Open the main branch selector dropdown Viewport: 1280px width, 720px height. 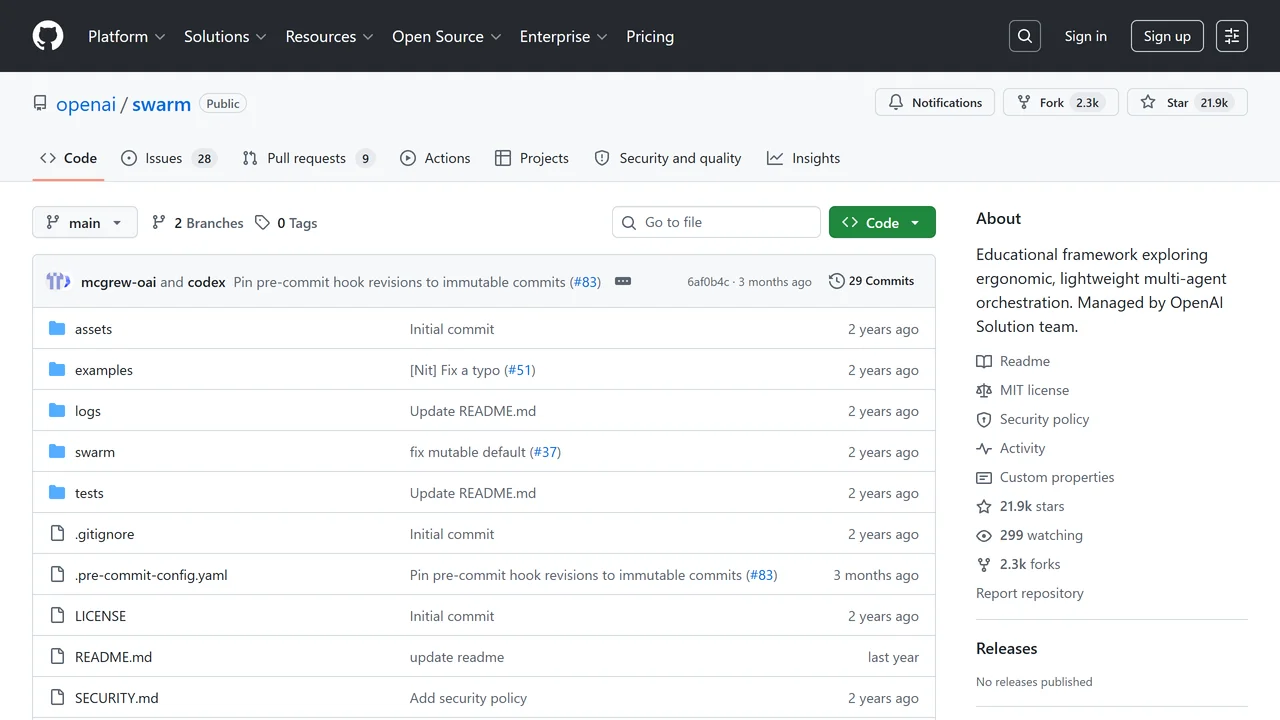(x=85, y=222)
